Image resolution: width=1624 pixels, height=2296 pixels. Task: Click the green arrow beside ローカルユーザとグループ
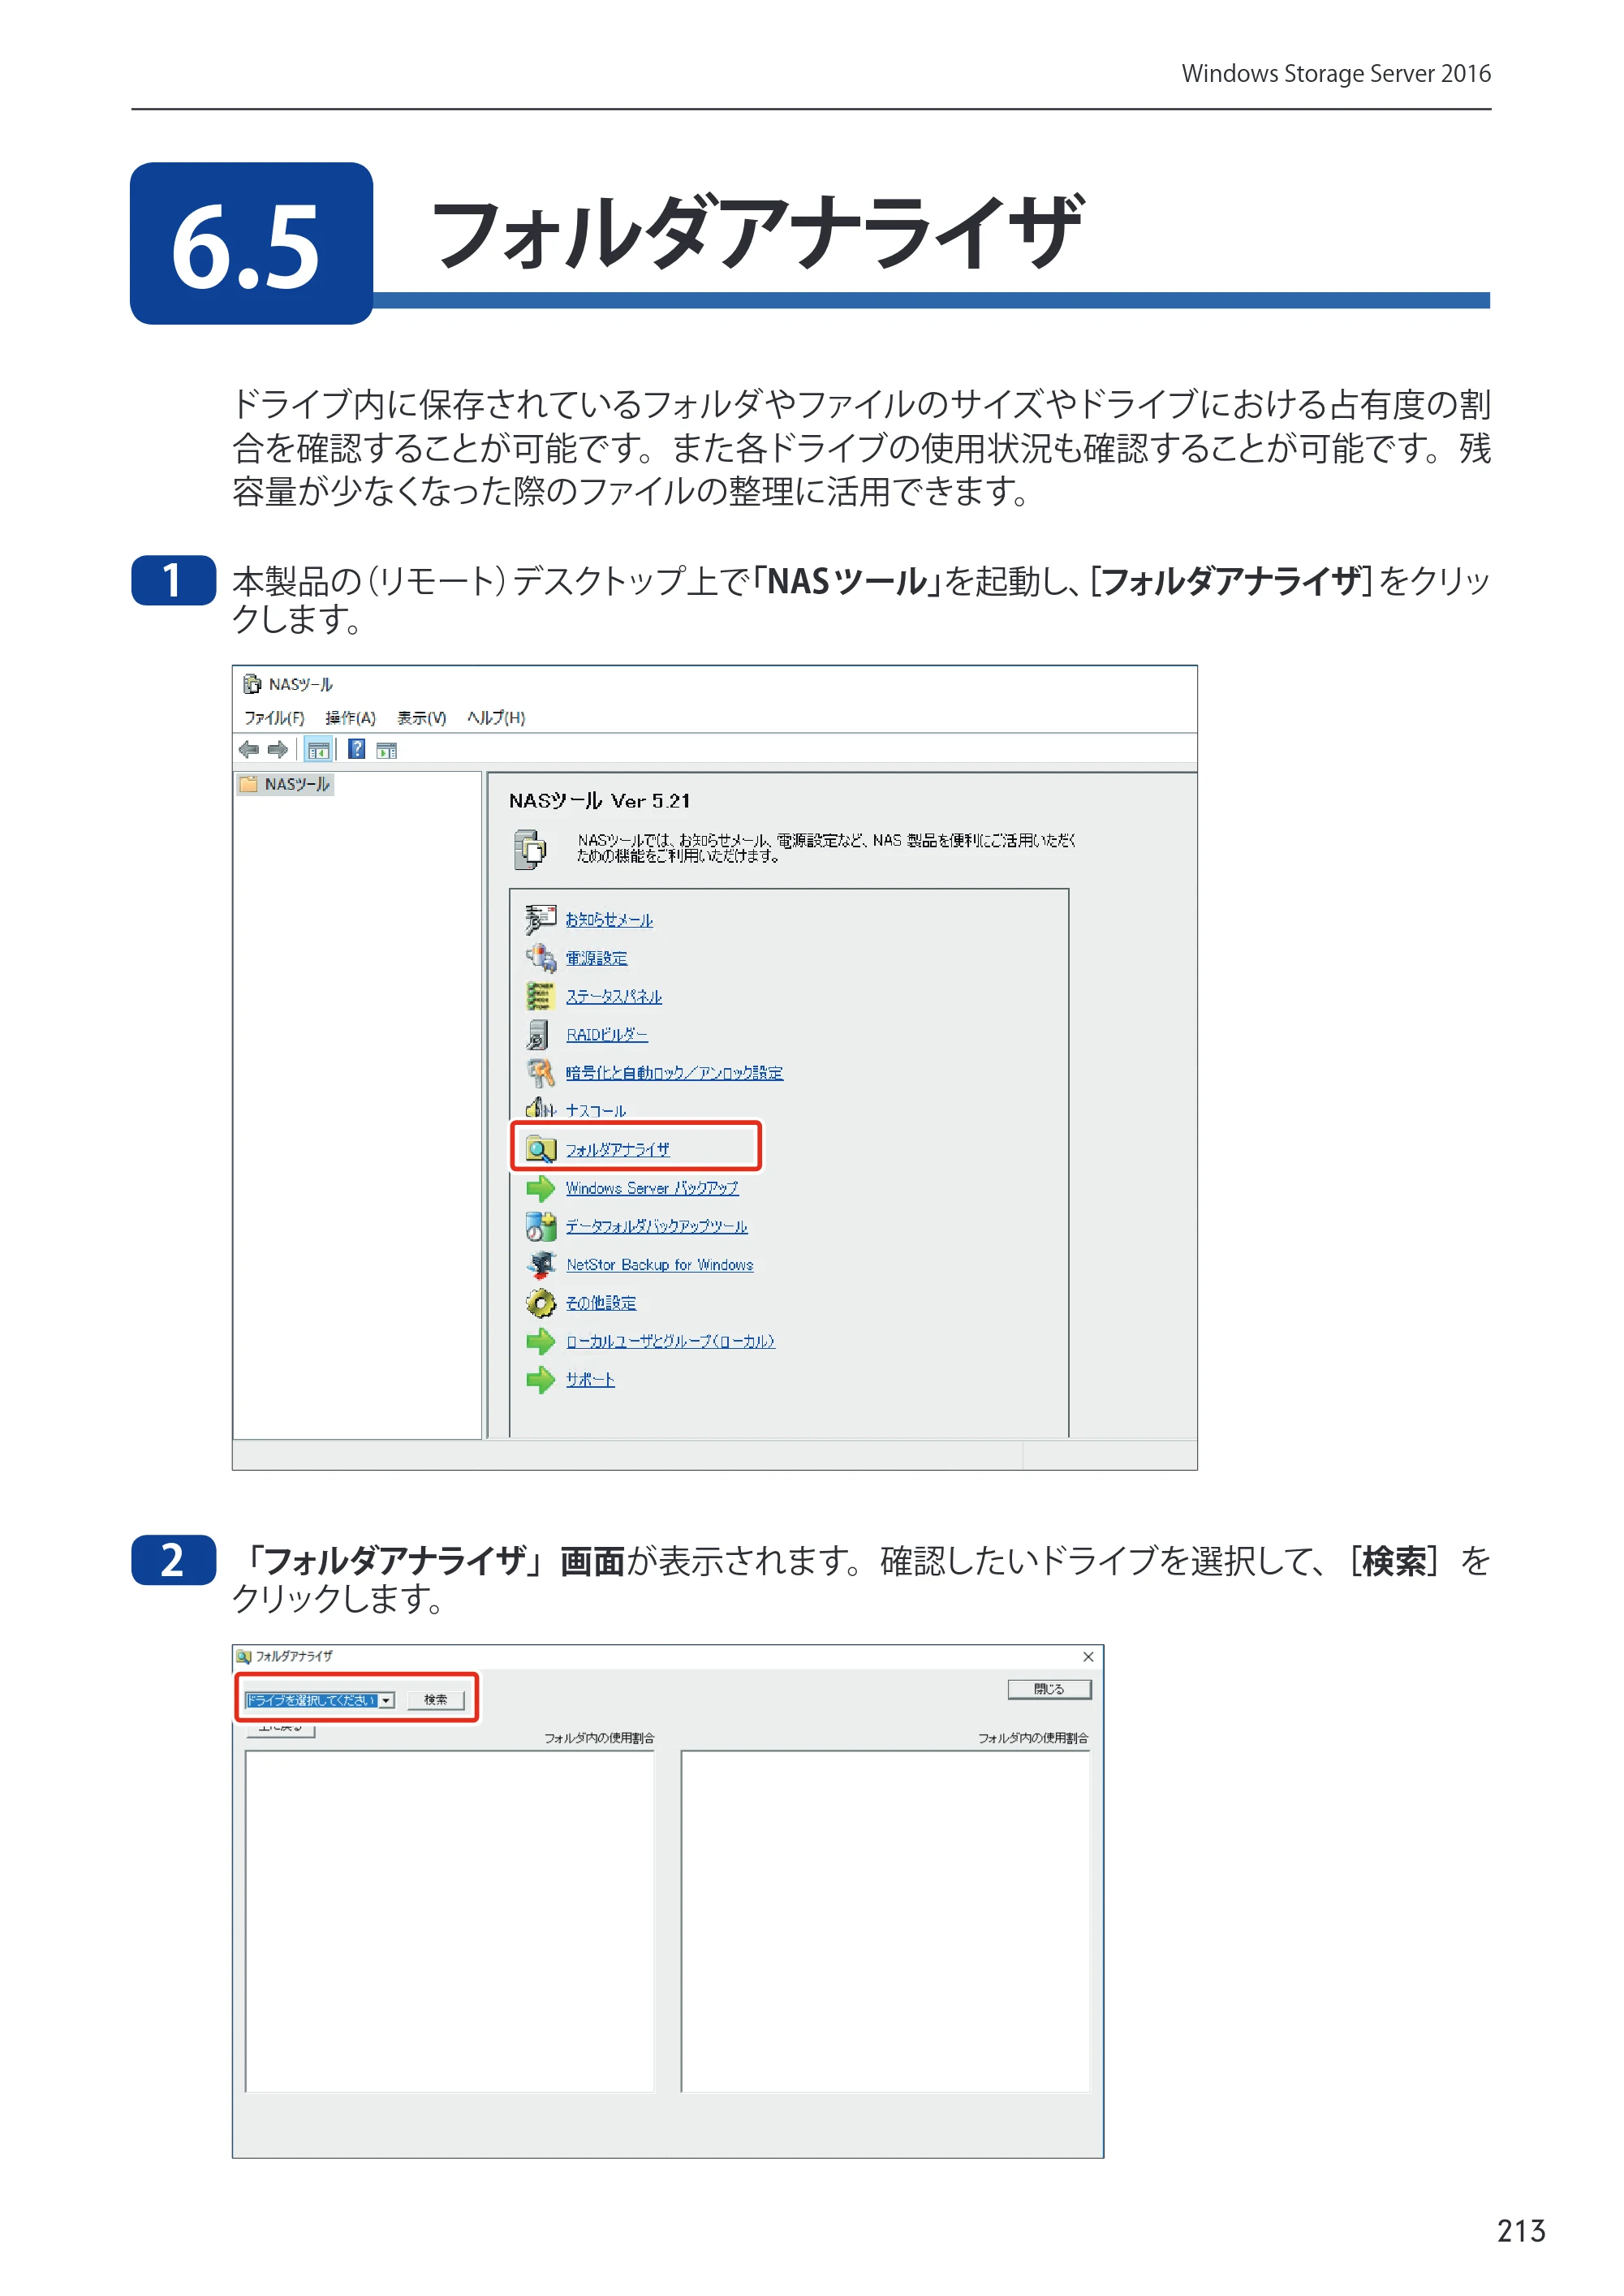click(540, 1341)
